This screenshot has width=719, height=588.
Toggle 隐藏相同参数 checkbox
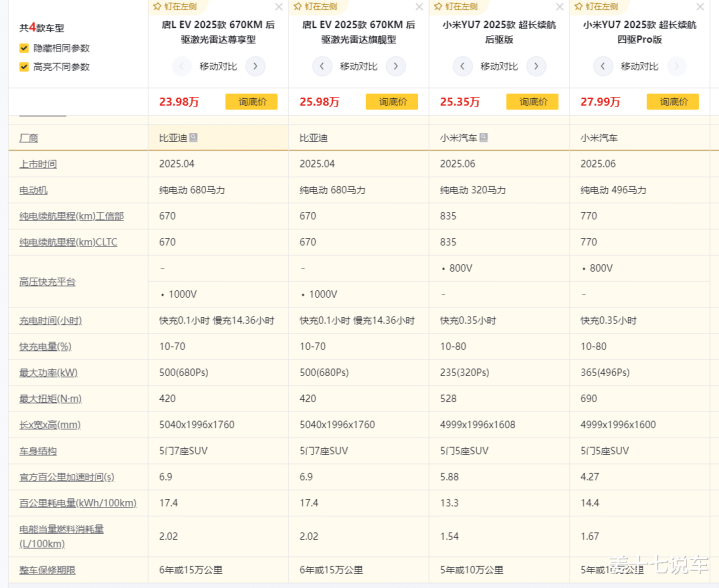pyautogui.click(x=24, y=48)
